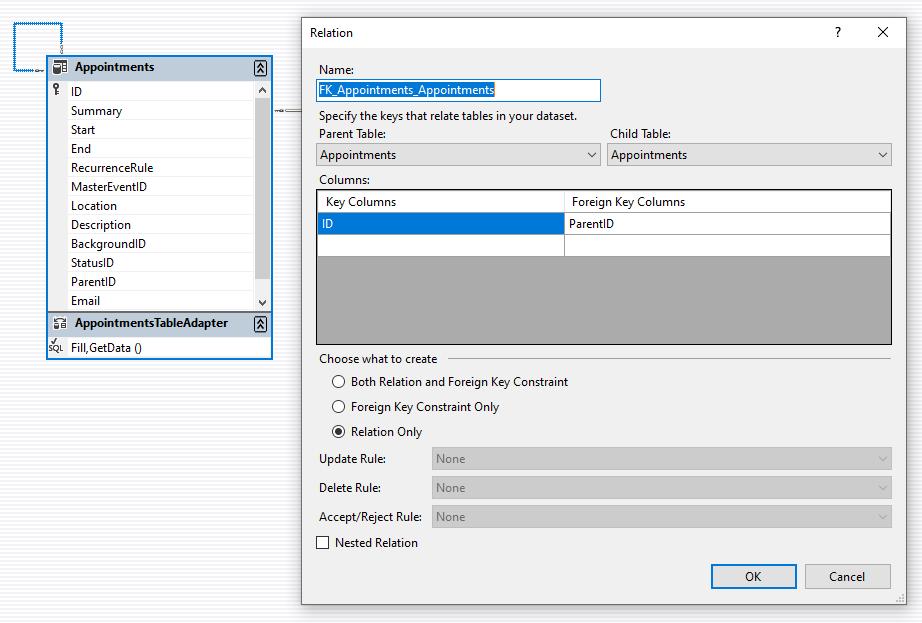The height and width of the screenshot is (623, 922).
Task: Select Both Relation and Foreign Key Constraint
Action: tap(340, 382)
